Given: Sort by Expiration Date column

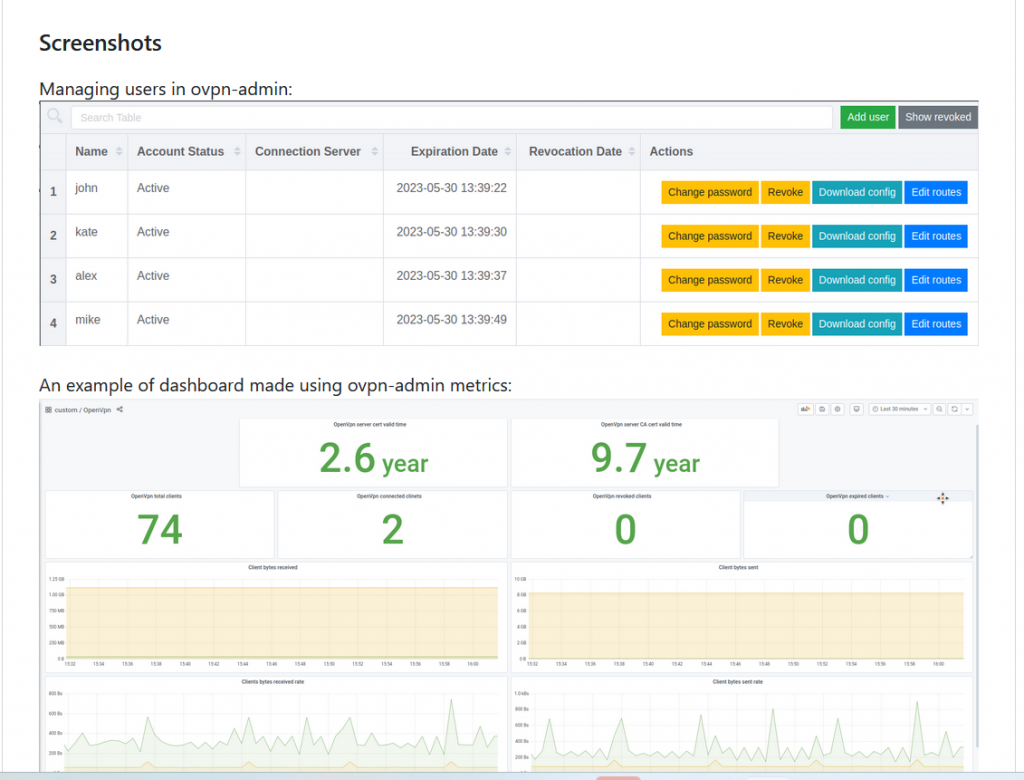Looking at the screenshot, I should 454,152.
